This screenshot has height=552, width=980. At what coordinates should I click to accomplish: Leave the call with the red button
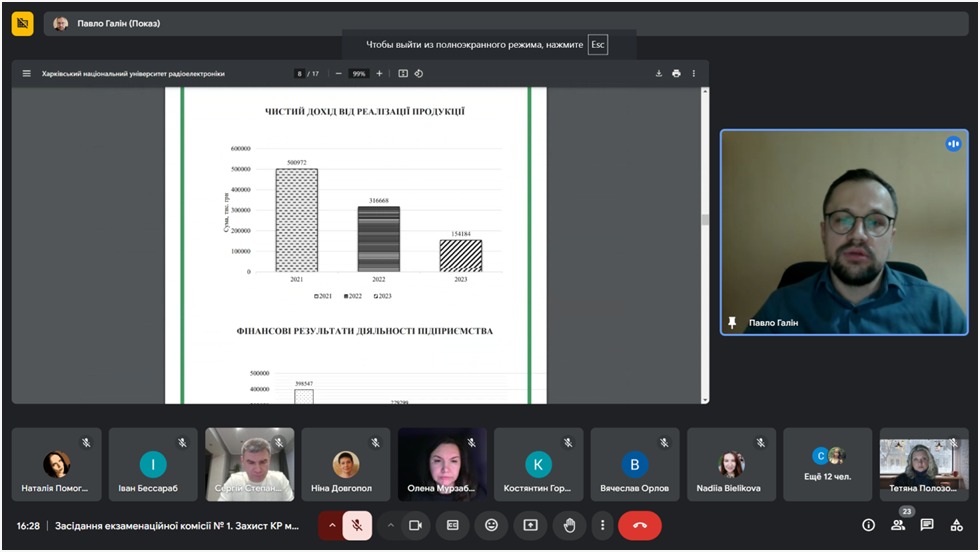pyautogui.click(x=640, y=525)
